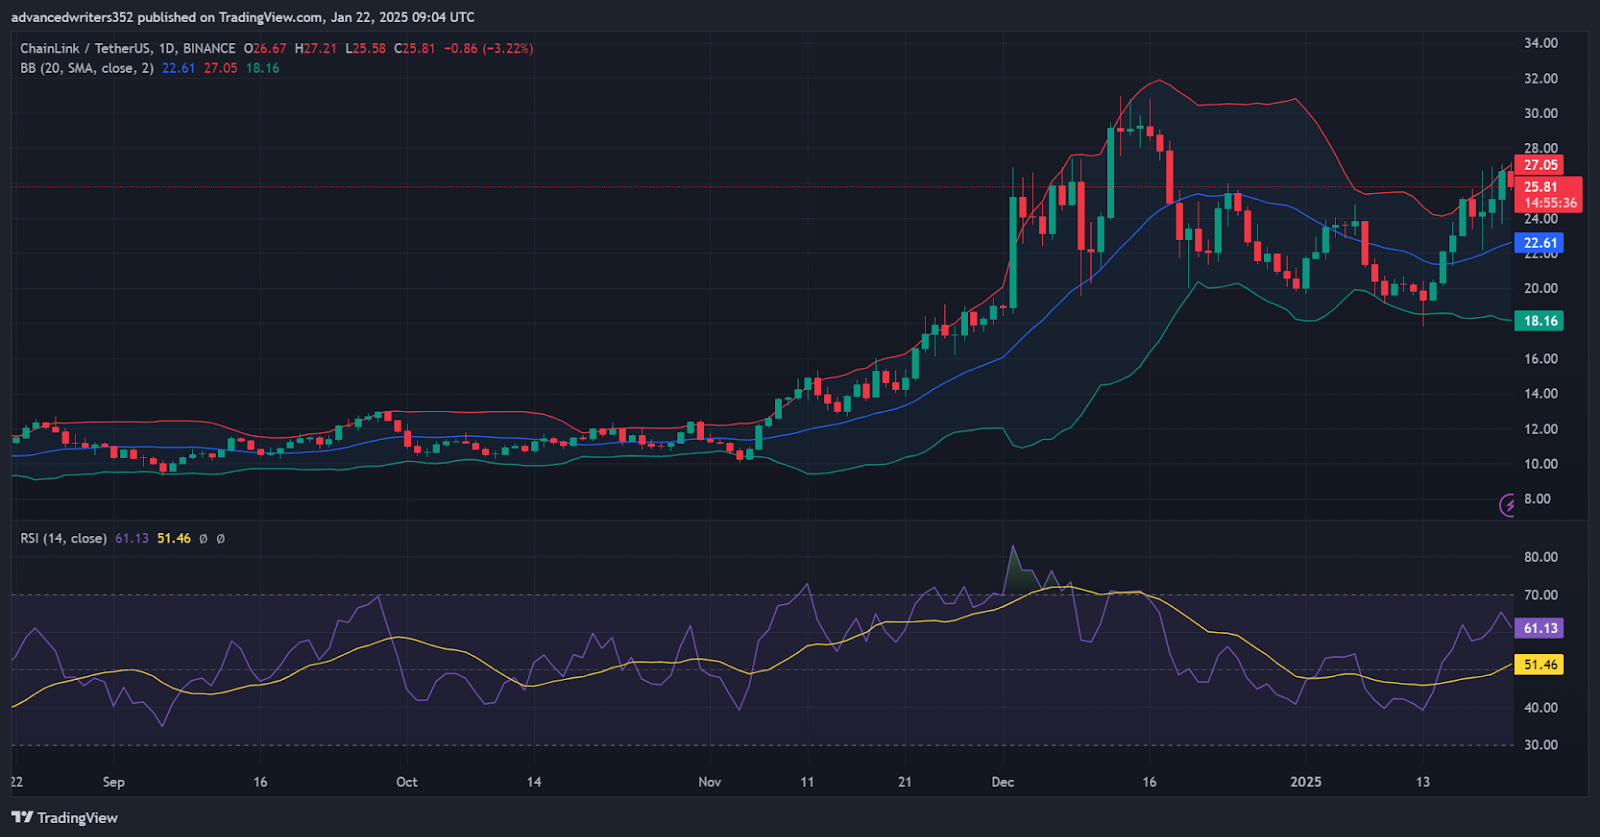Click the 8.00 price axis label
Image resolution: width=1600 pixels, height=837 pixels.
(x=1537, y=499)
